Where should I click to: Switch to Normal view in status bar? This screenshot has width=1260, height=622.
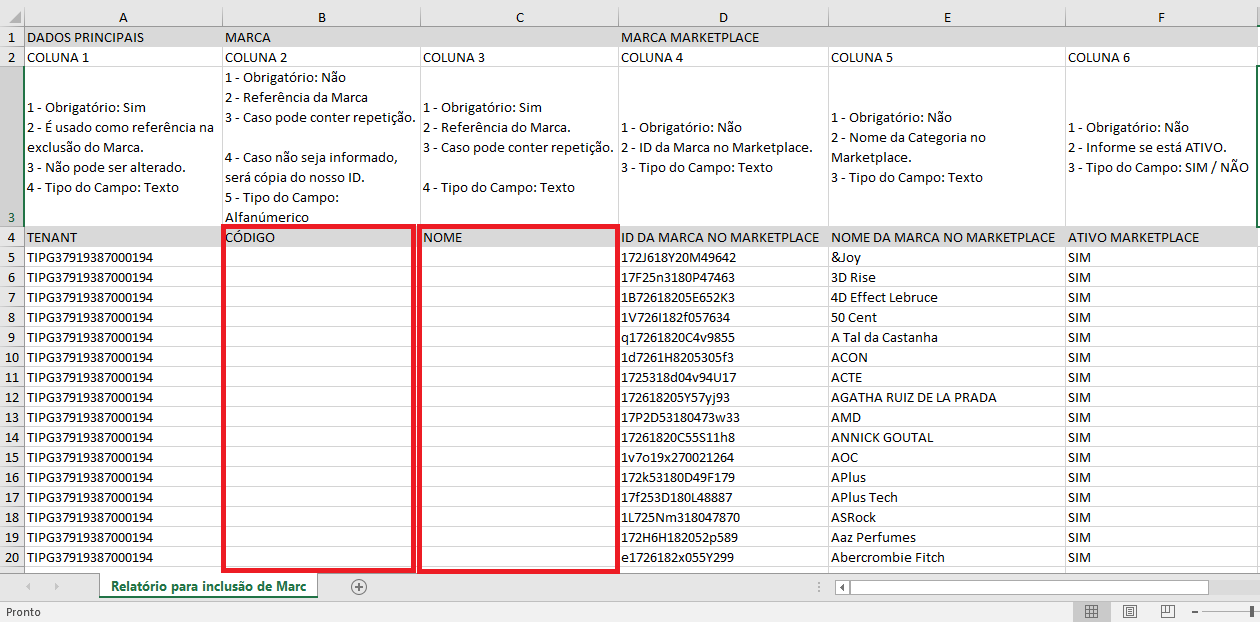(1091, 611)
